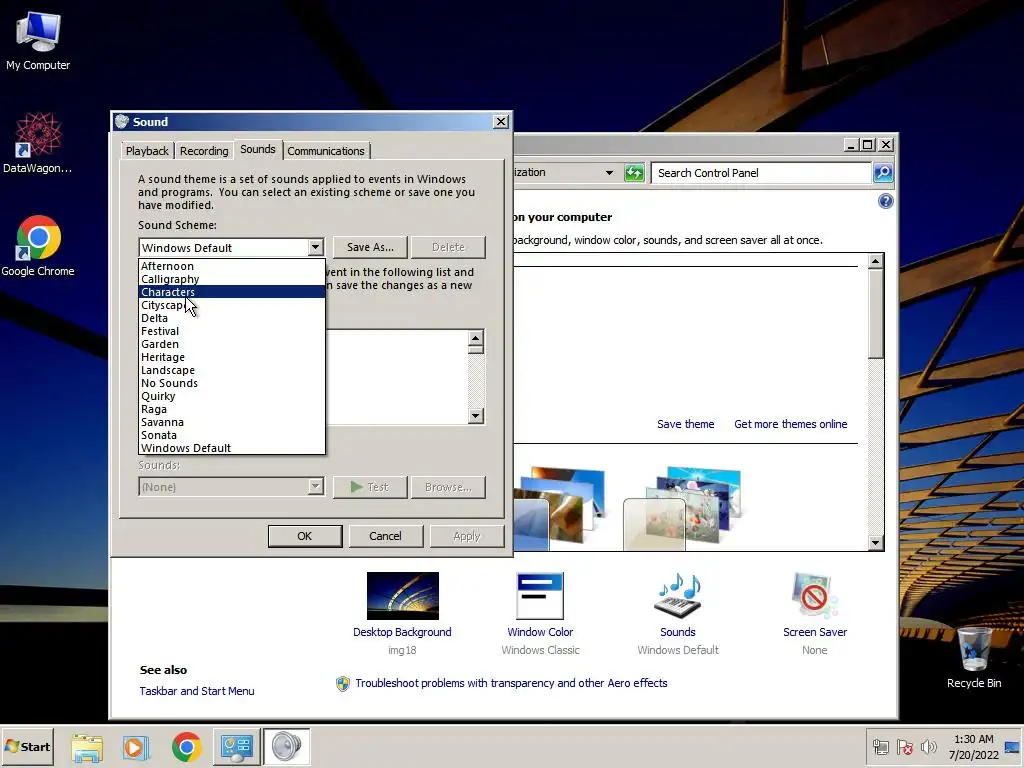Click the shield icon beside Troubleshoot link
This screenshot has height=768, width=1024.
(343, 684)
